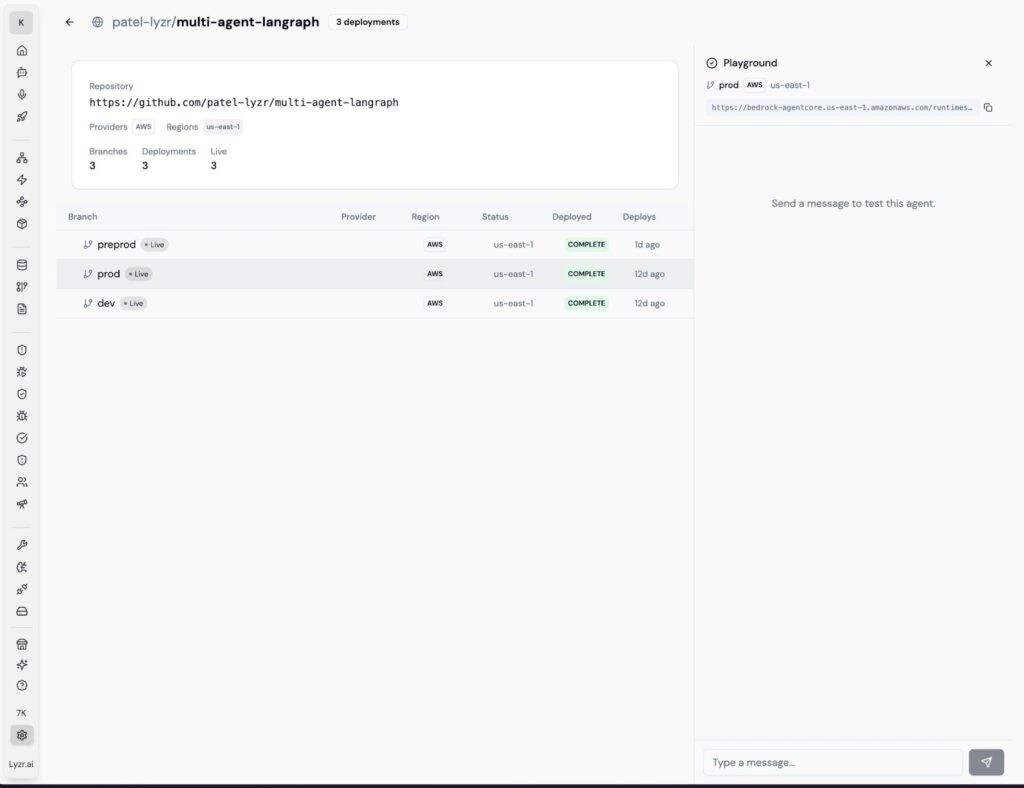Click the 3 deployments badge

click(x=367, y=21)
